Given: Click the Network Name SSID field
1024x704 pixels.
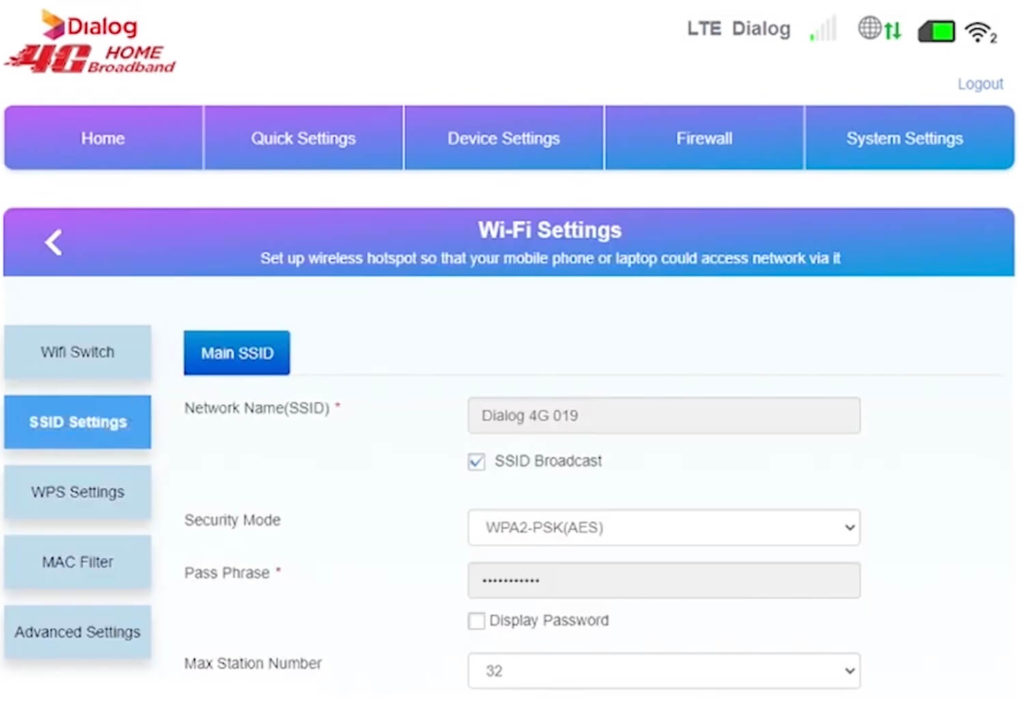Looking at the screenshot, I should [664, 415].
